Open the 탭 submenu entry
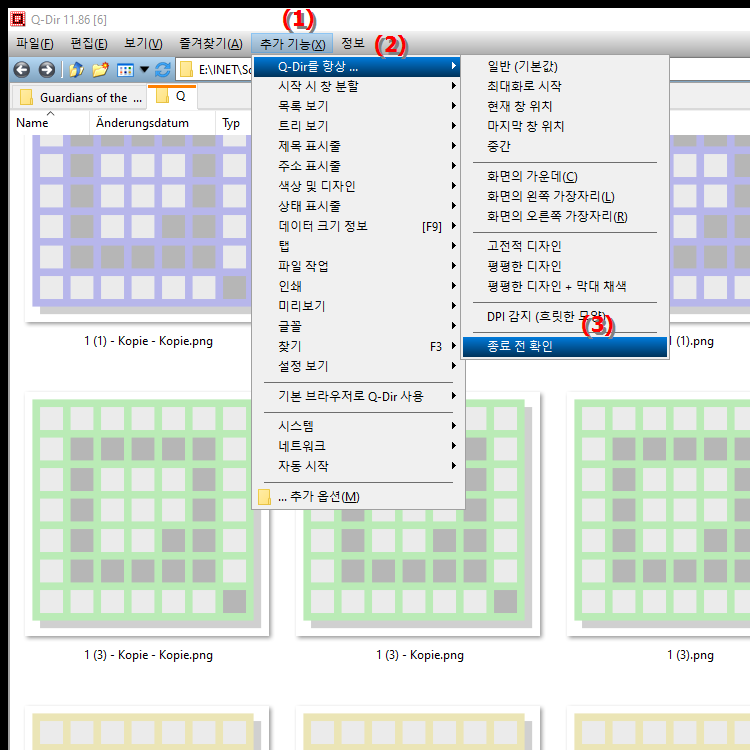750x750 pixels. (x=357, y=246)
